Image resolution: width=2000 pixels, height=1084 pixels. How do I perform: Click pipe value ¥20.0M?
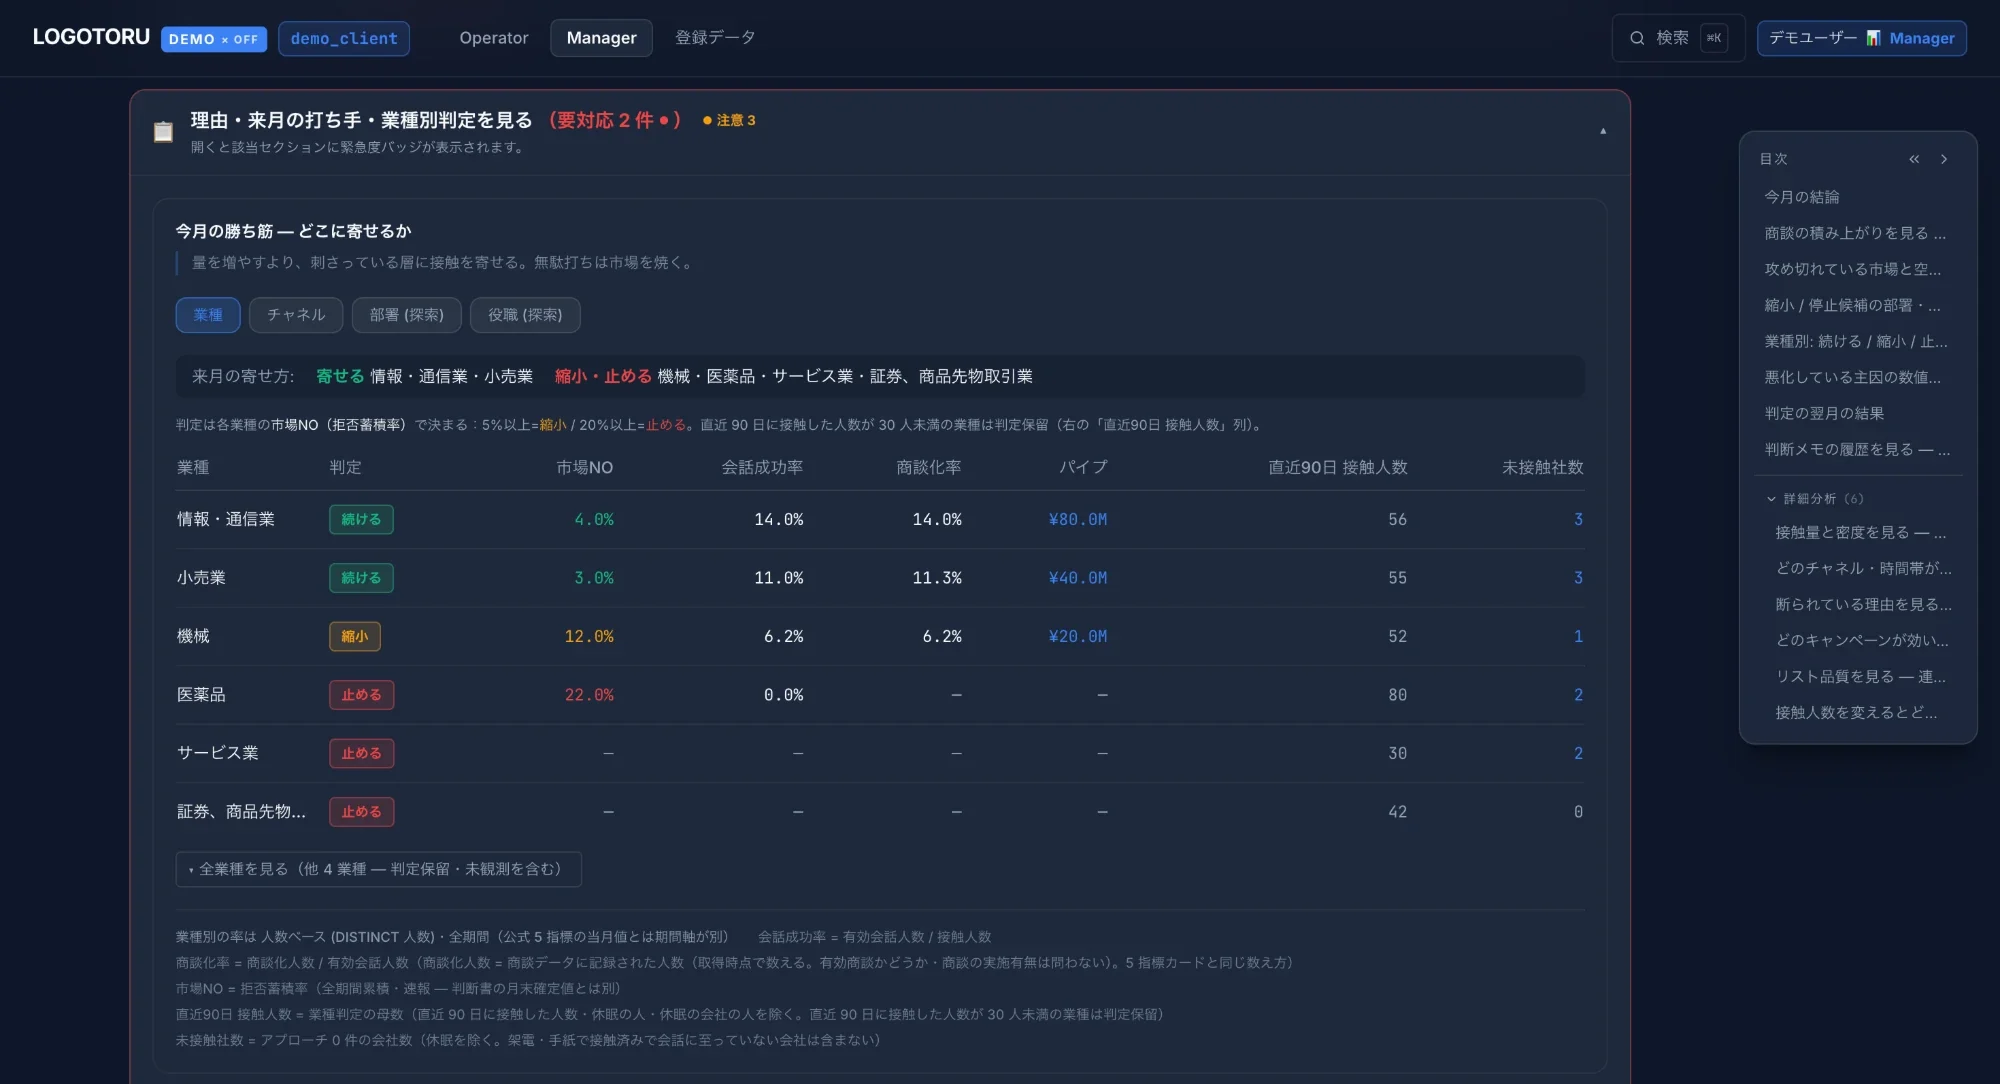[x=1077, y=637]
